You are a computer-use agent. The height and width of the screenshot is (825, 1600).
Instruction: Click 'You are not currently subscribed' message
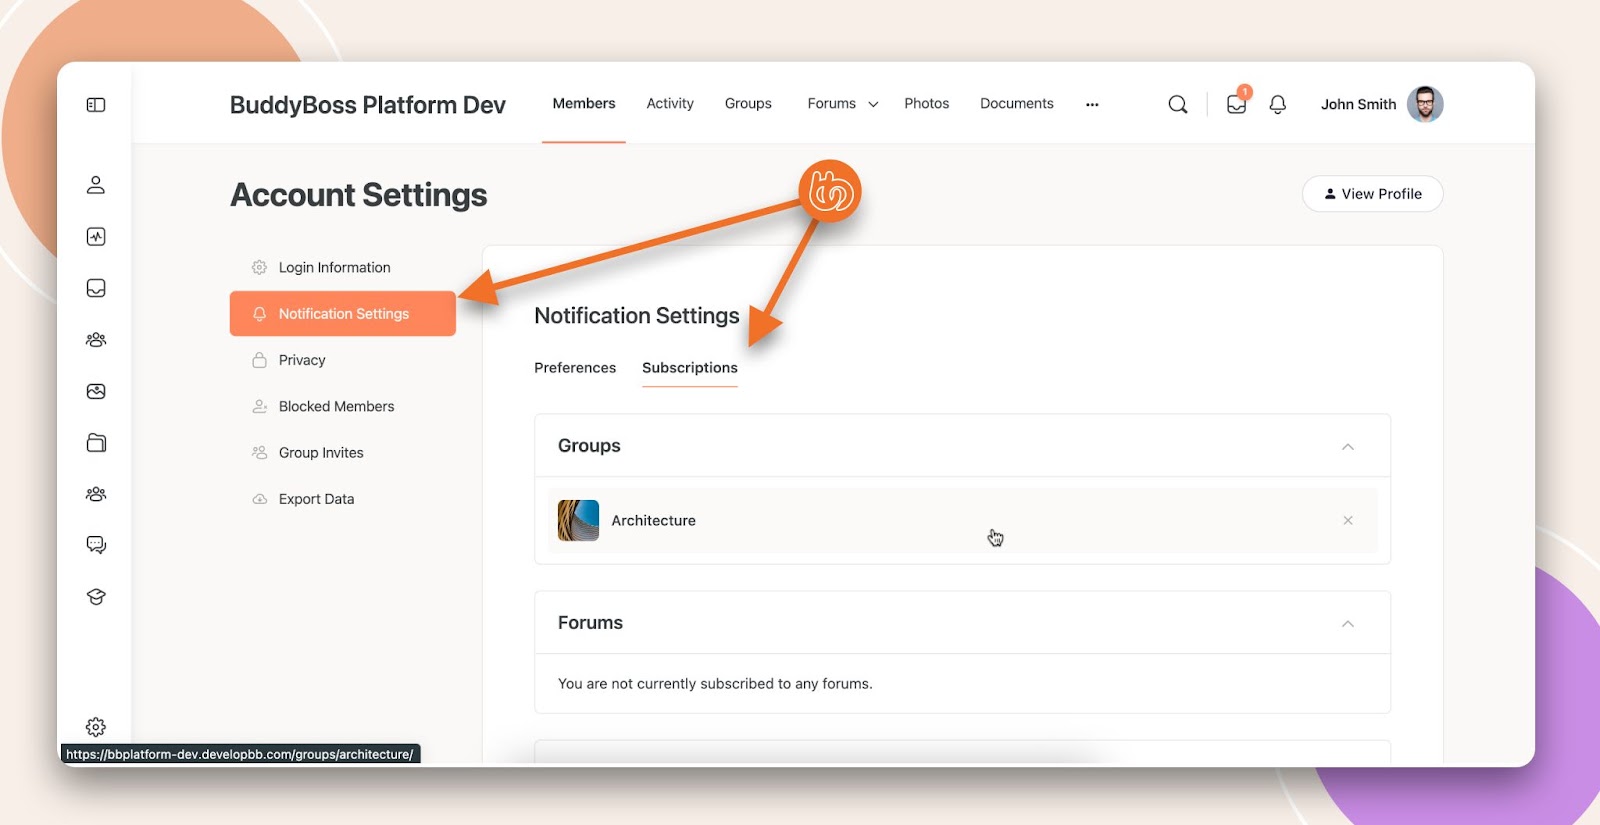(715, 684)
